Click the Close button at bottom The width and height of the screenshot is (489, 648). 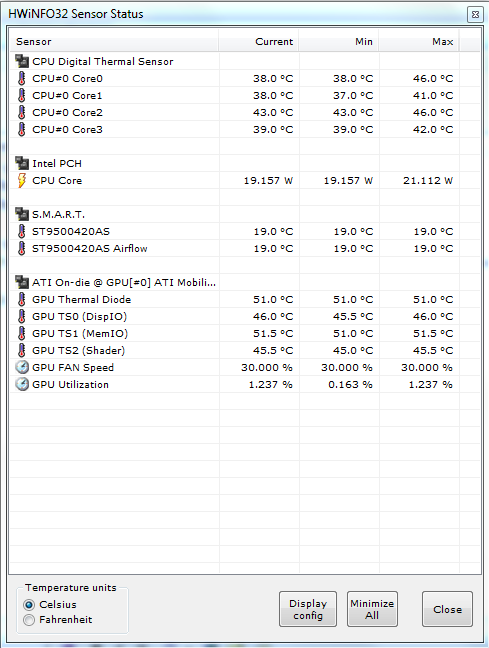coord(447,609)
